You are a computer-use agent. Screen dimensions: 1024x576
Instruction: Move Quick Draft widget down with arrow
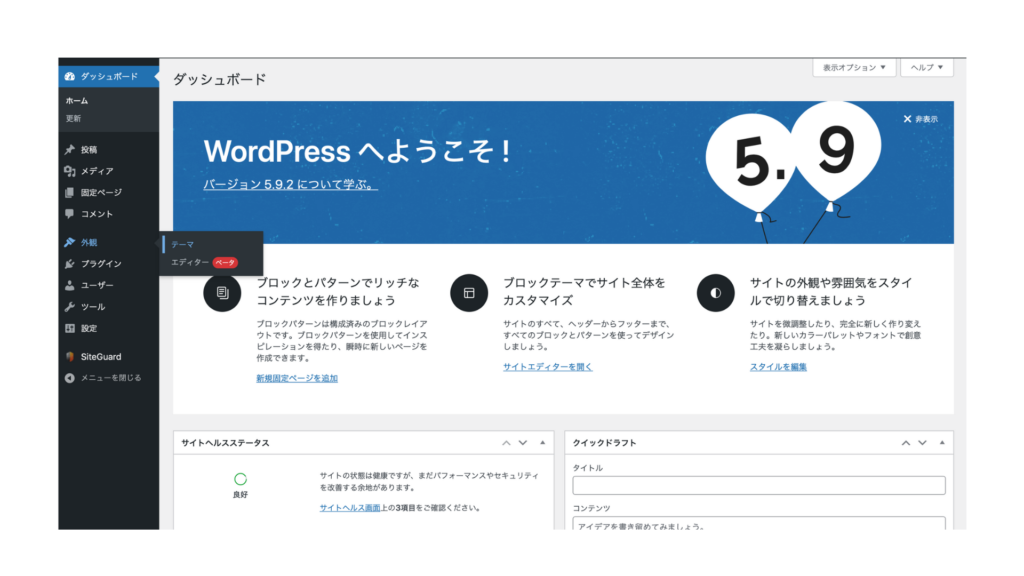tap(923, 443)
